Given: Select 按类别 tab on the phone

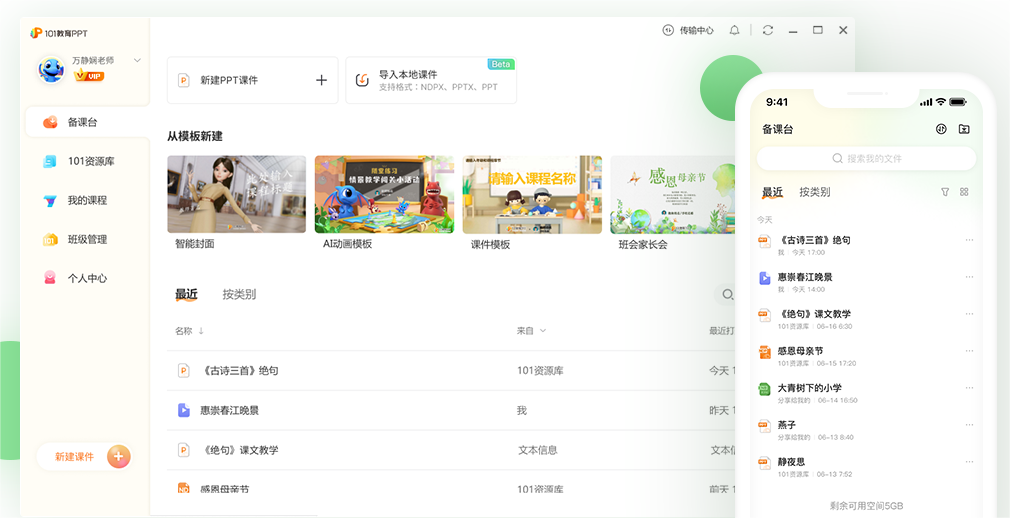Looking at the screenshot, I should [x=815, y=192].
